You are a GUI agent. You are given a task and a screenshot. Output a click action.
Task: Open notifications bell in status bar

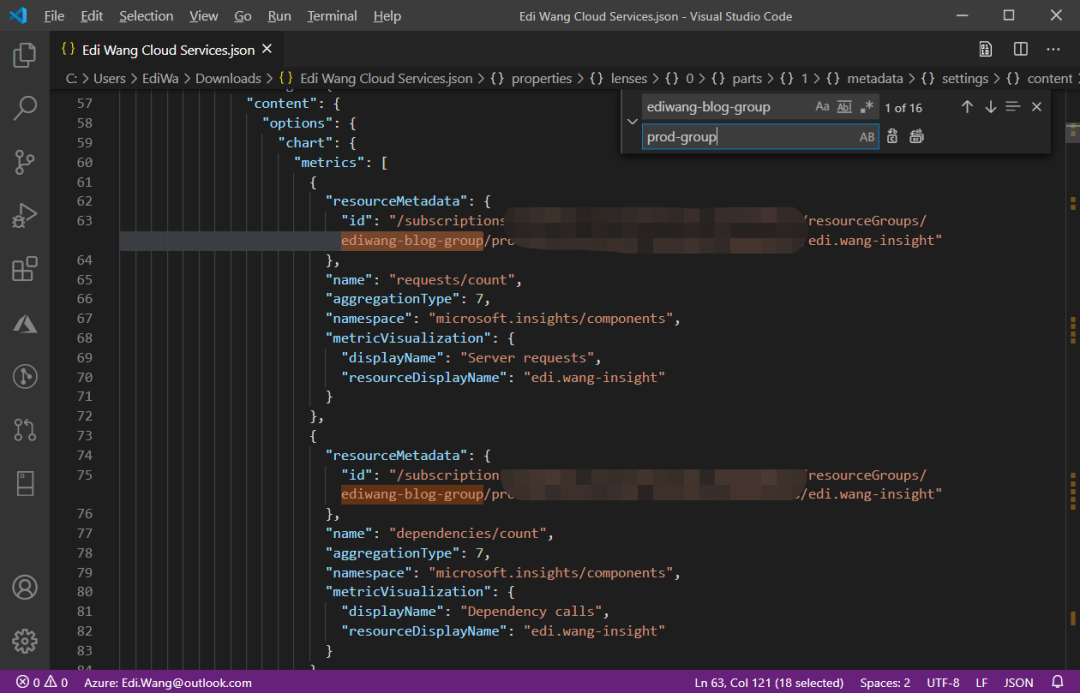[x=1057, y=682]
